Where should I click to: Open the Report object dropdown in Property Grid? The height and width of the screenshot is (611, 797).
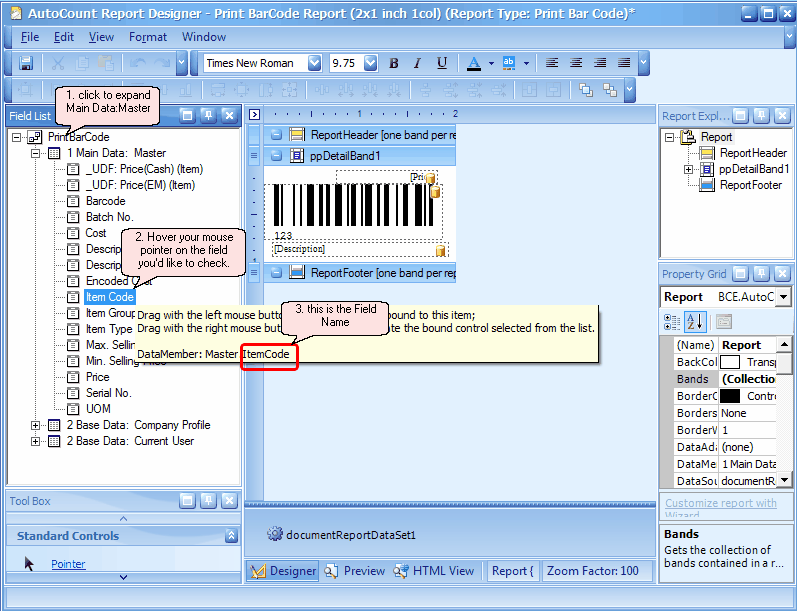(784, 297)
